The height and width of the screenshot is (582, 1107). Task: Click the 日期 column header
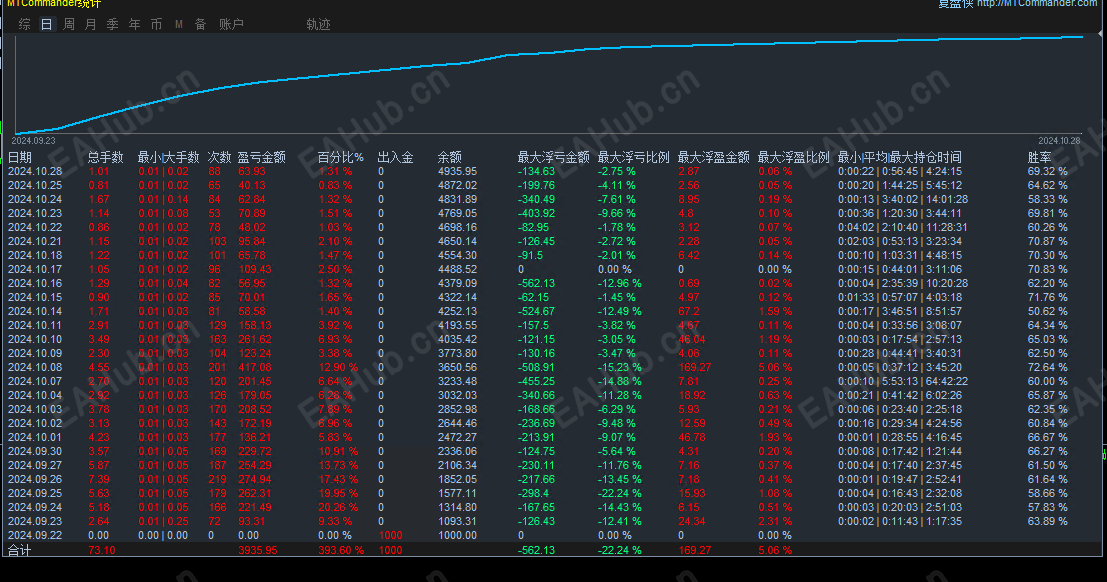pos(20,157)
